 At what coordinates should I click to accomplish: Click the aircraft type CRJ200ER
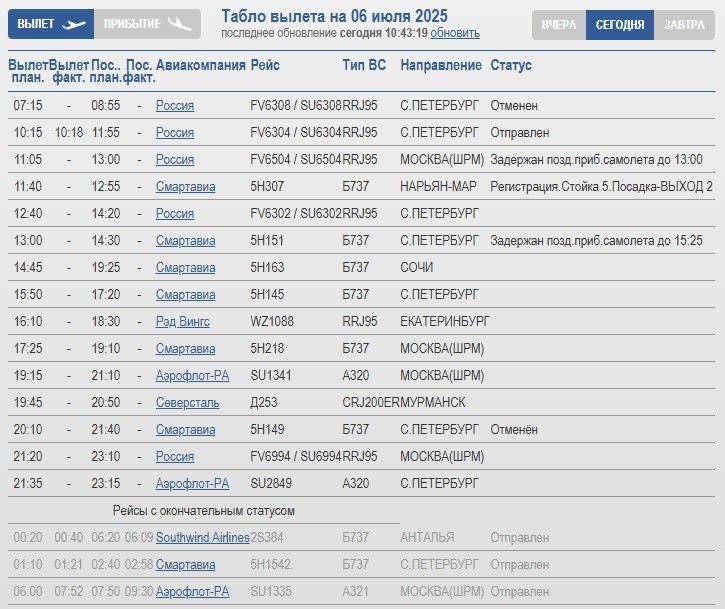(371, 403)
